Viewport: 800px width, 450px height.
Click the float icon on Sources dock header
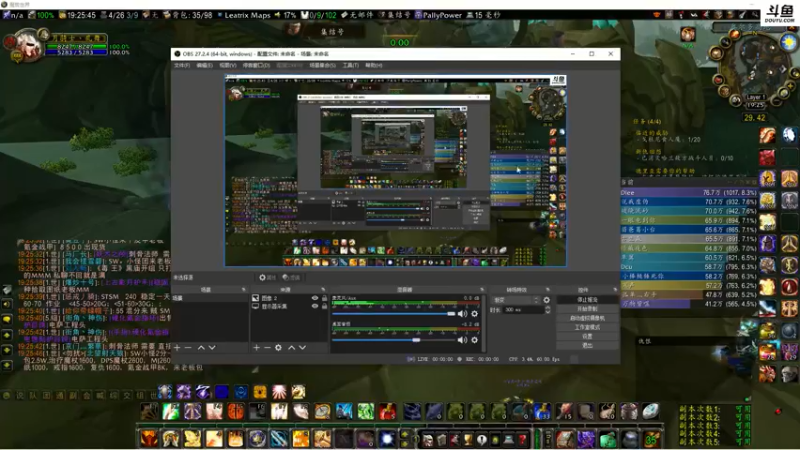[323, 289]
